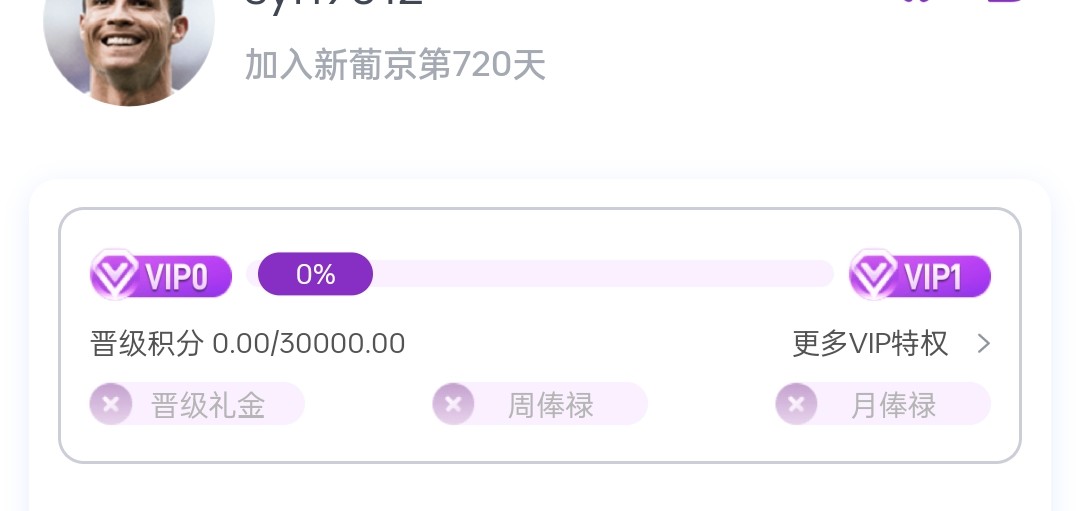Click the VIP1 diamond emblem icon
Screen dimensions: 1080x511
pyautogui.click(x=874, y=275)
